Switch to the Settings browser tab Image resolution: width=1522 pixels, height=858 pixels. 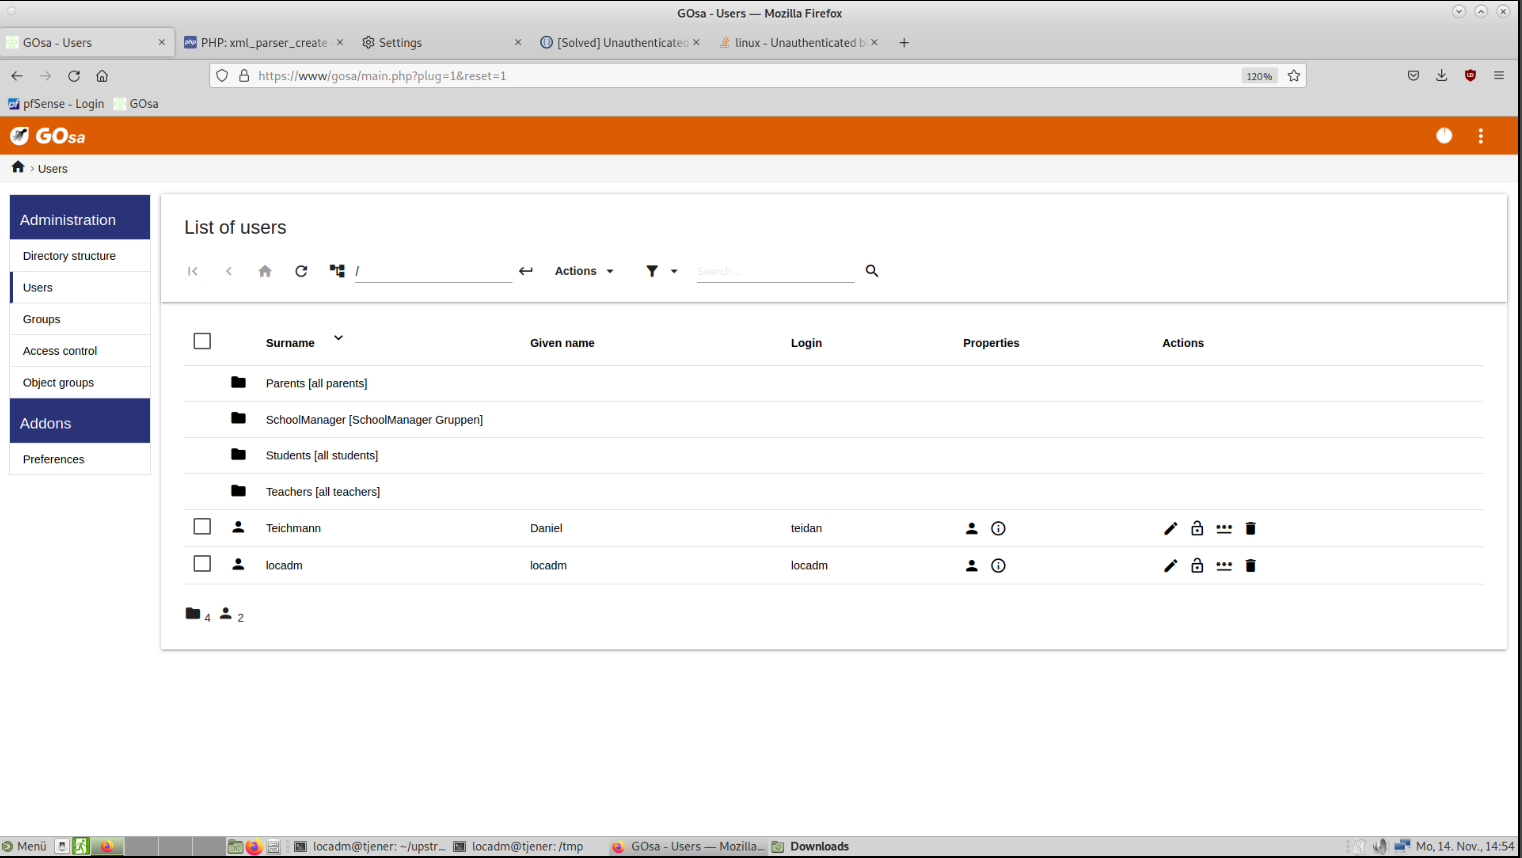(x=441, y=43)
